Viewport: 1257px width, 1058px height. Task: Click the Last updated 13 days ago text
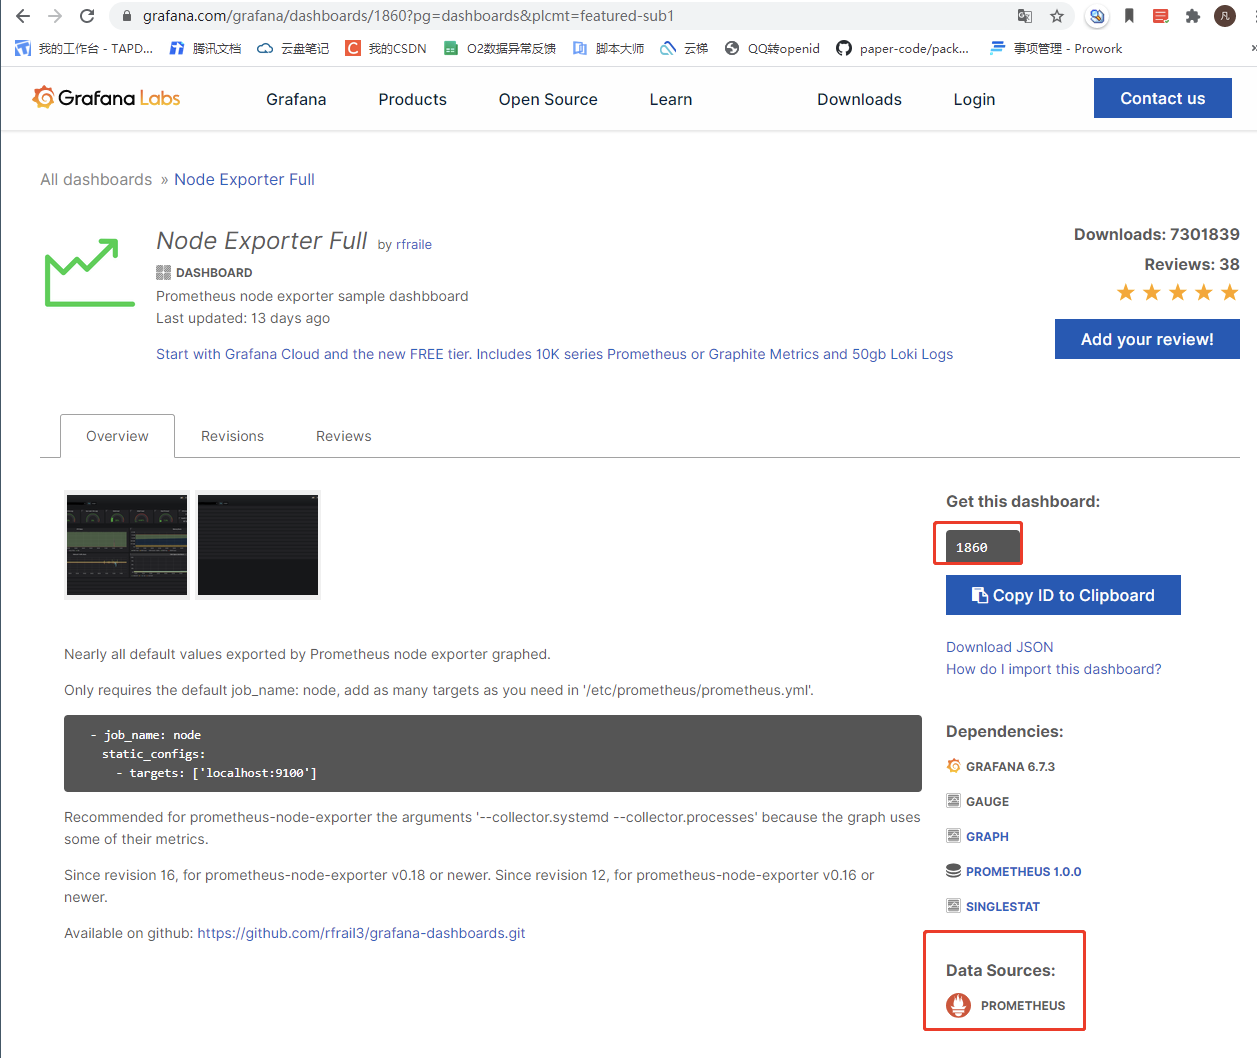pos(243,318)
